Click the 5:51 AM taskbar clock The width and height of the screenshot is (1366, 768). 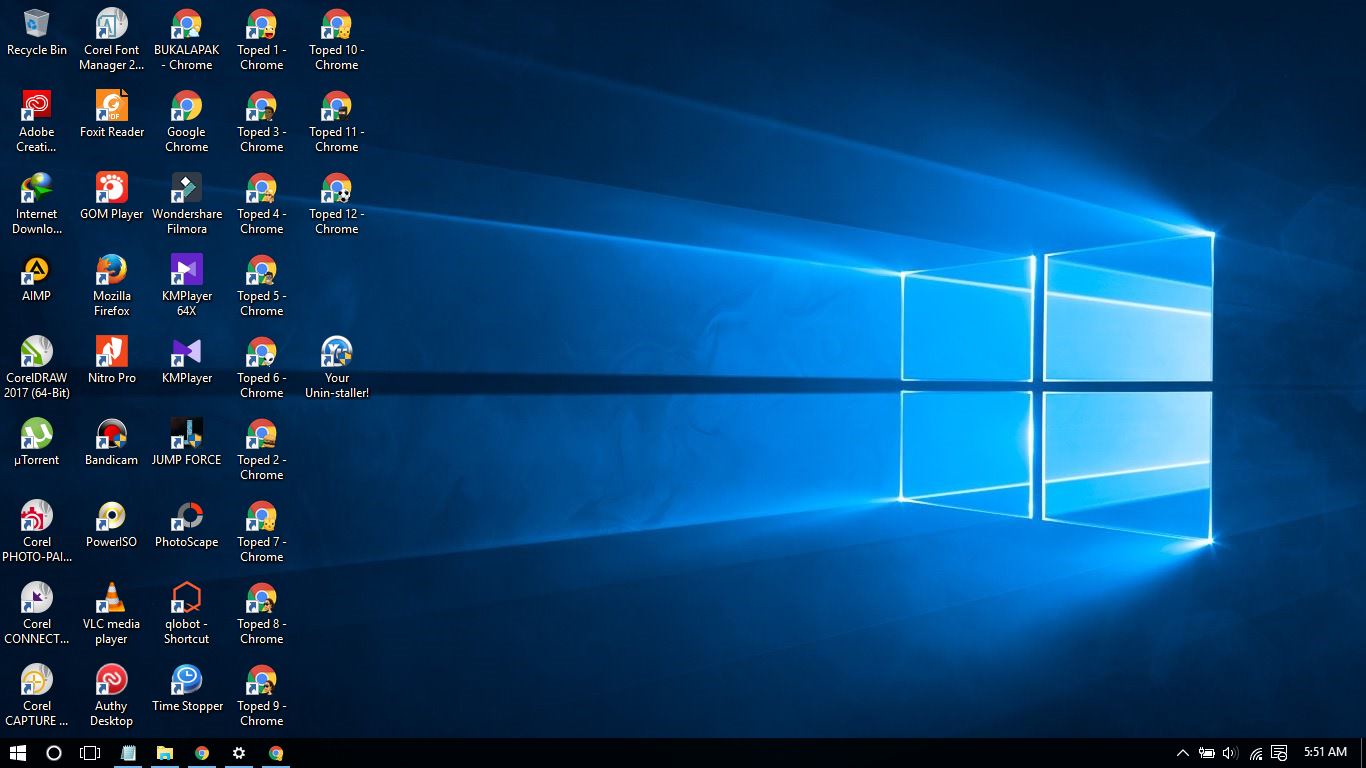(1325, 752)
